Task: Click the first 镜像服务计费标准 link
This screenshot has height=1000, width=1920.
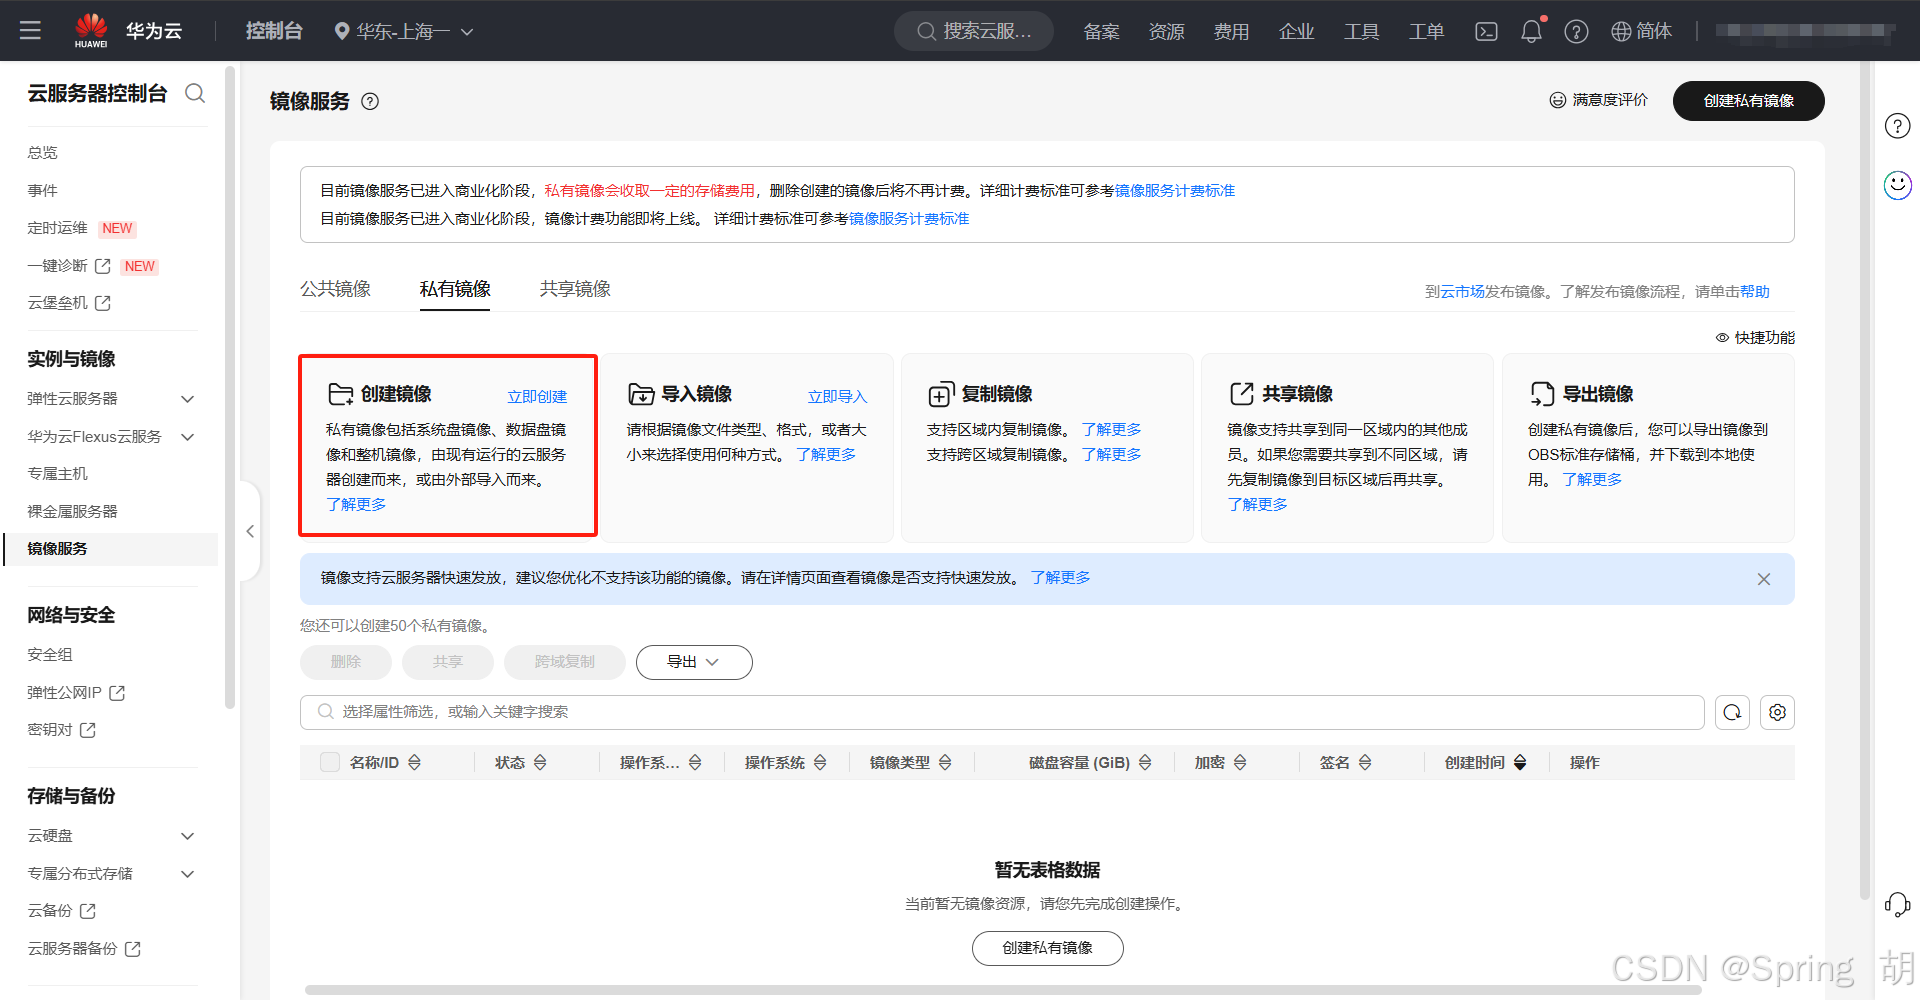Action: (x=1175, y=191)
